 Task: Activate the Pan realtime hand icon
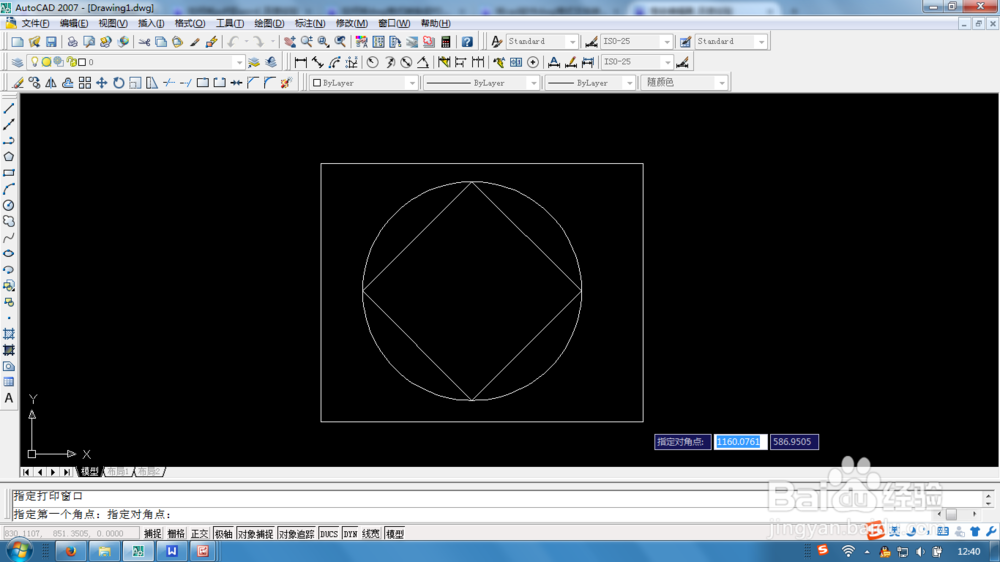[x=290, y=41]
